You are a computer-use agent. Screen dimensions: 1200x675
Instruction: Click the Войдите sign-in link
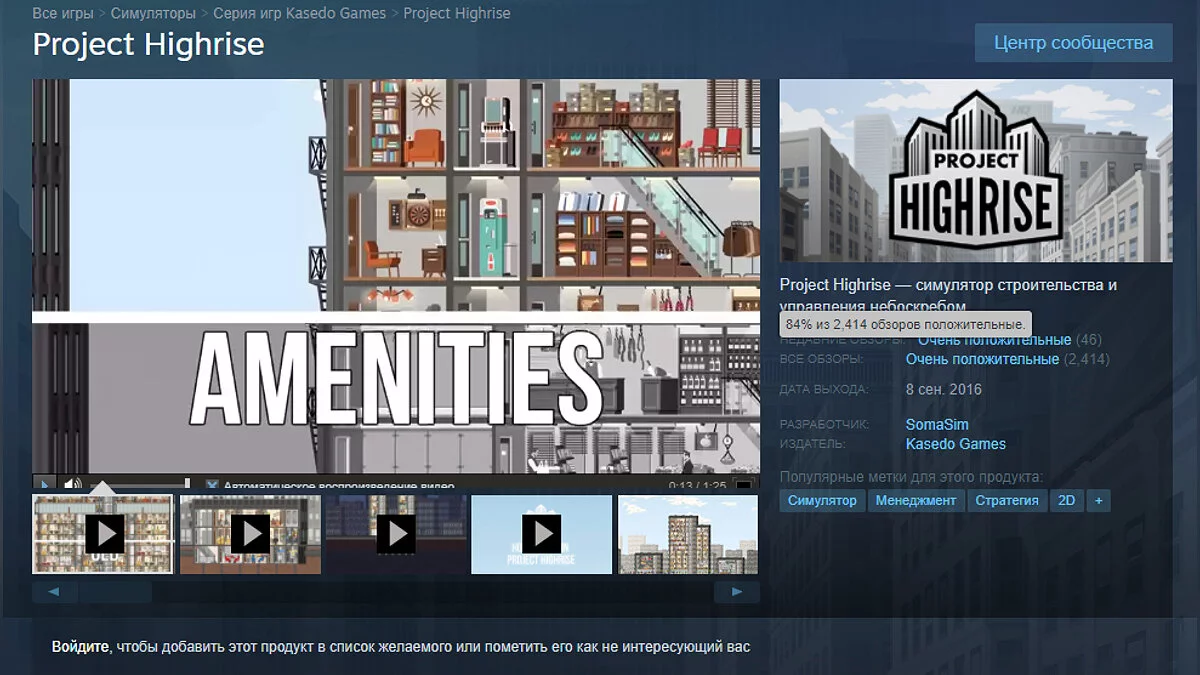(80, 647)
